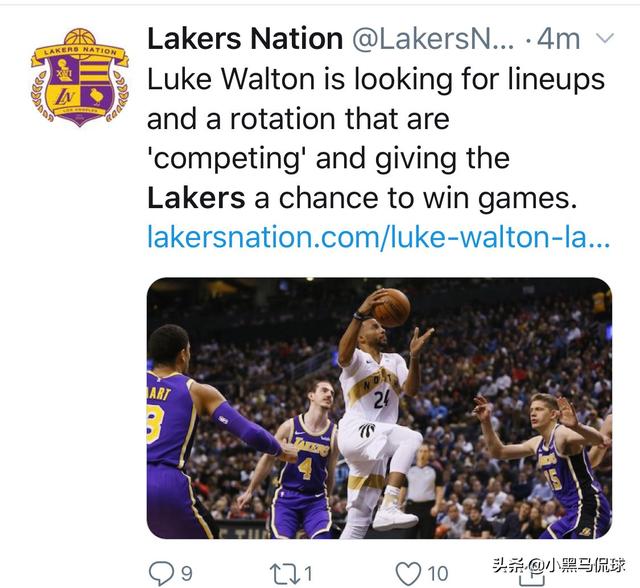Tap the share icon under the tweet
640x588 pixels.
pos(531,576)
